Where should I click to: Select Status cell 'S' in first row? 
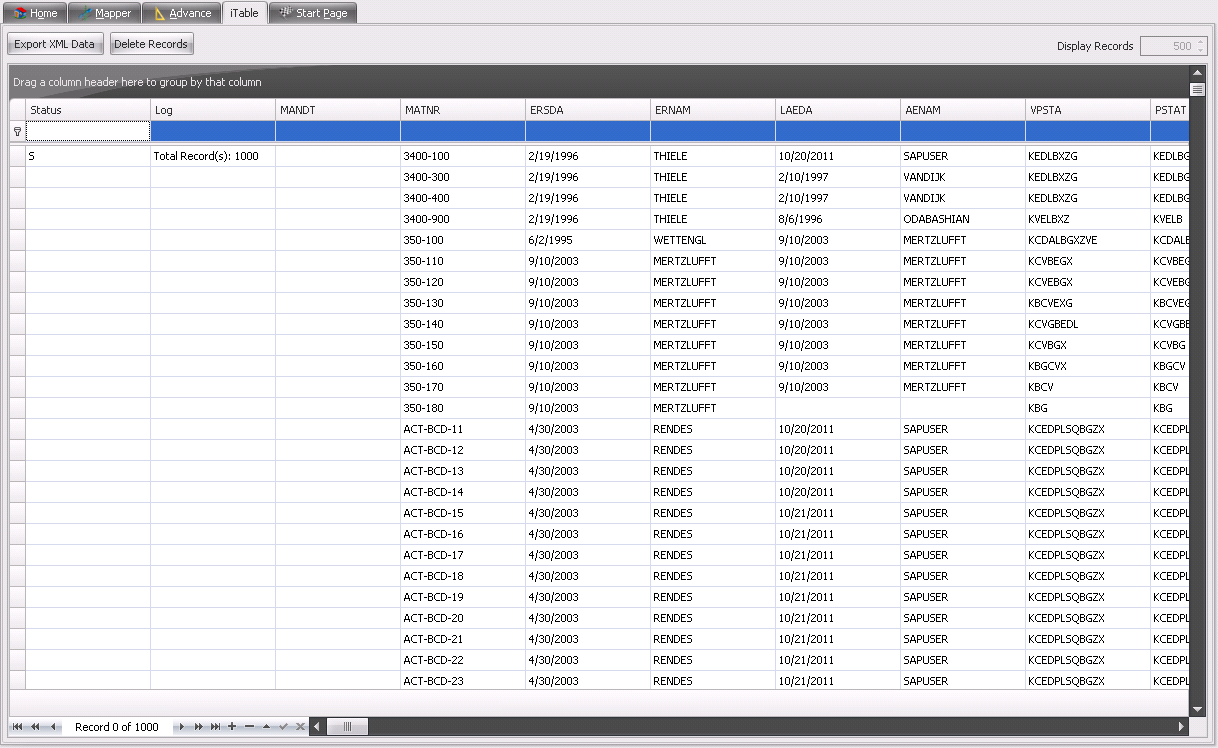[x=88, y=157]
